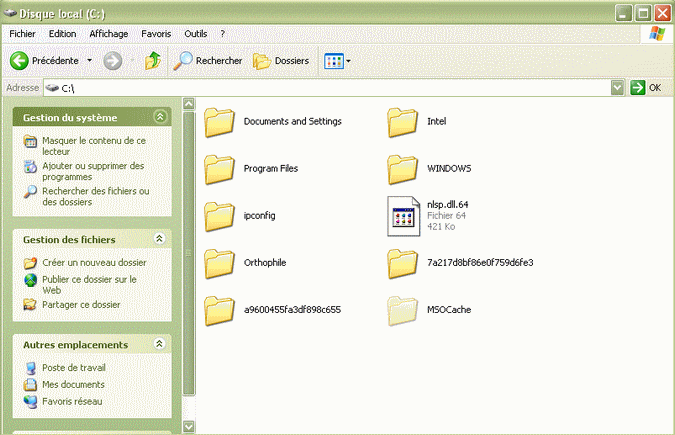Open the view mode (Affichage) icon
This screenshot has height=435, width=675.
[x=334, y=61]
